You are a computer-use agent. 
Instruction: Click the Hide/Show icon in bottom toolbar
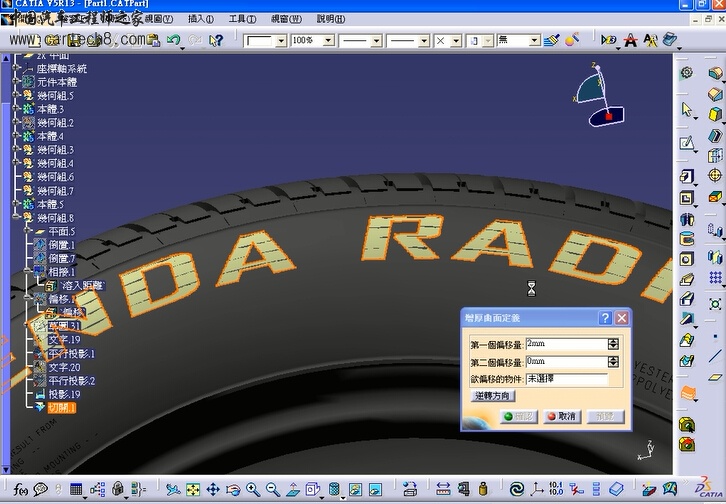tap(355, 489)
